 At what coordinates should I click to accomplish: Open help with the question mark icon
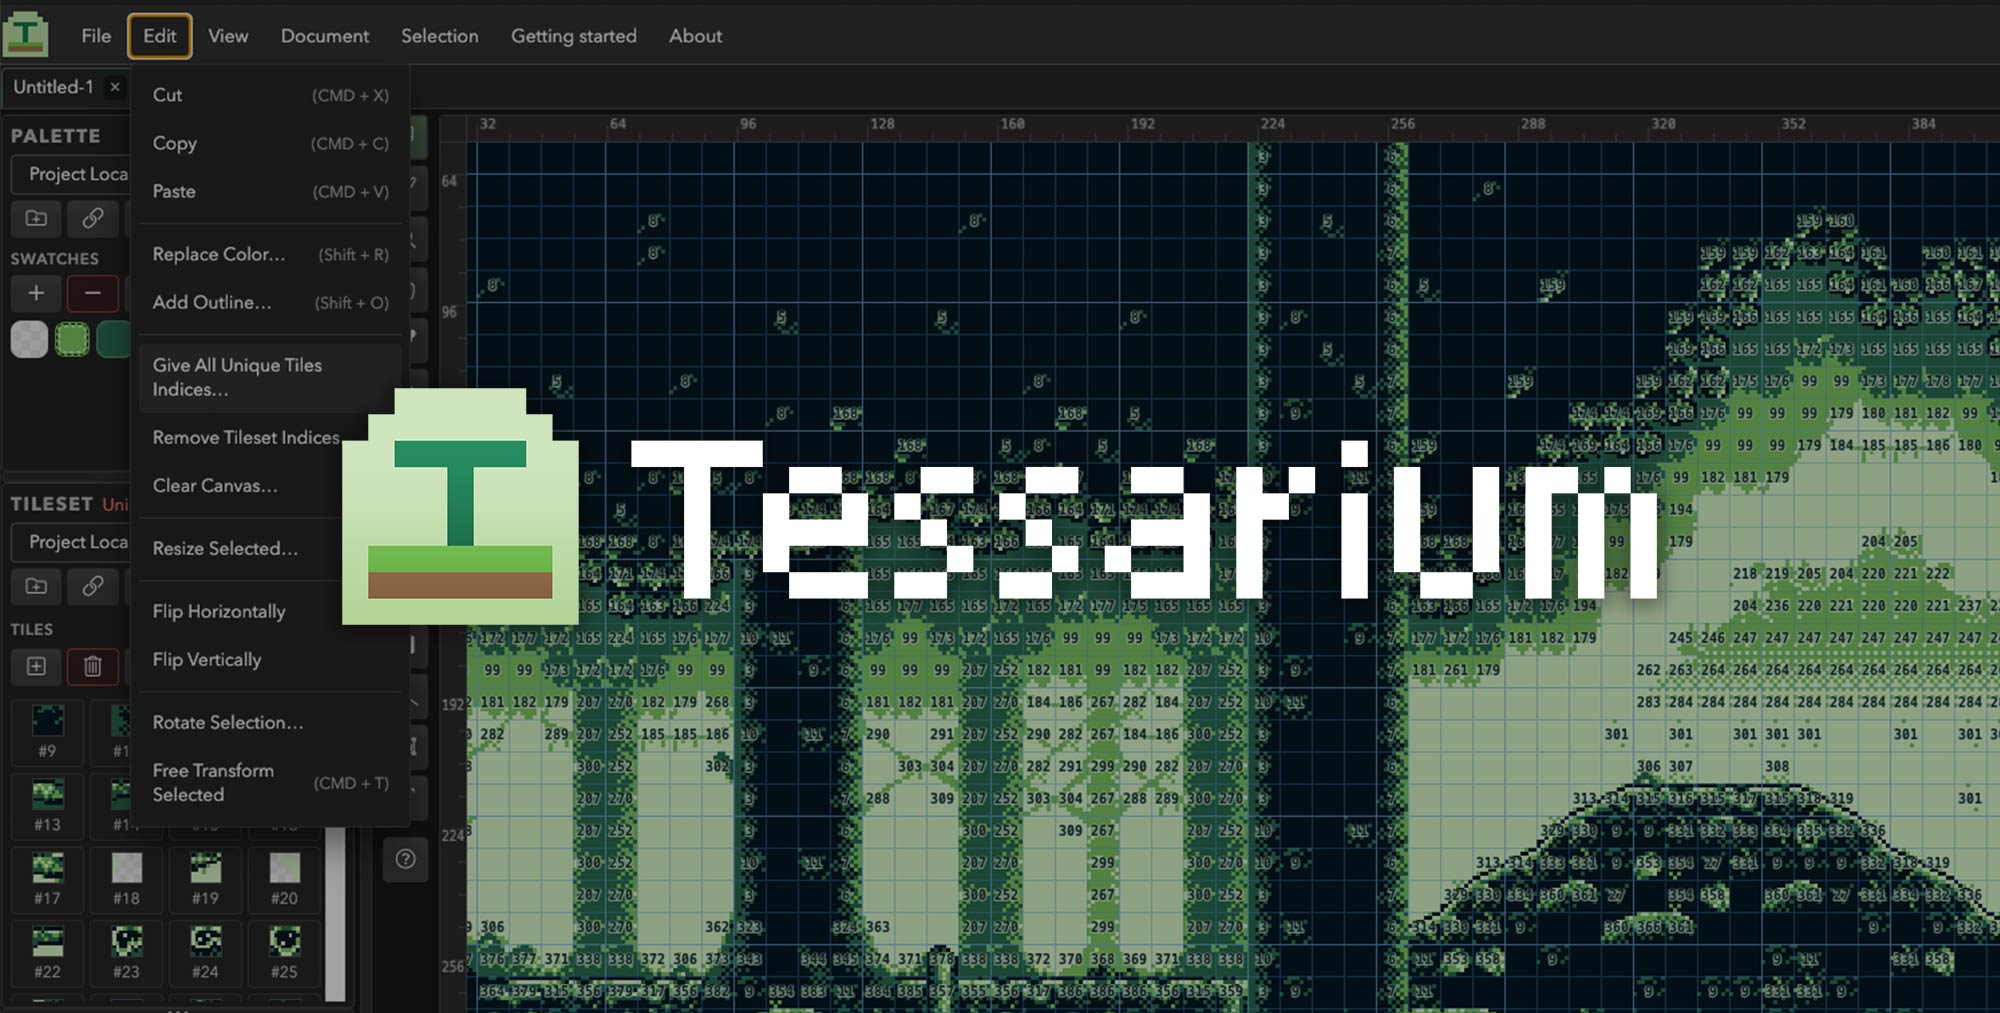pyautogui.click(x=405, y=859)
